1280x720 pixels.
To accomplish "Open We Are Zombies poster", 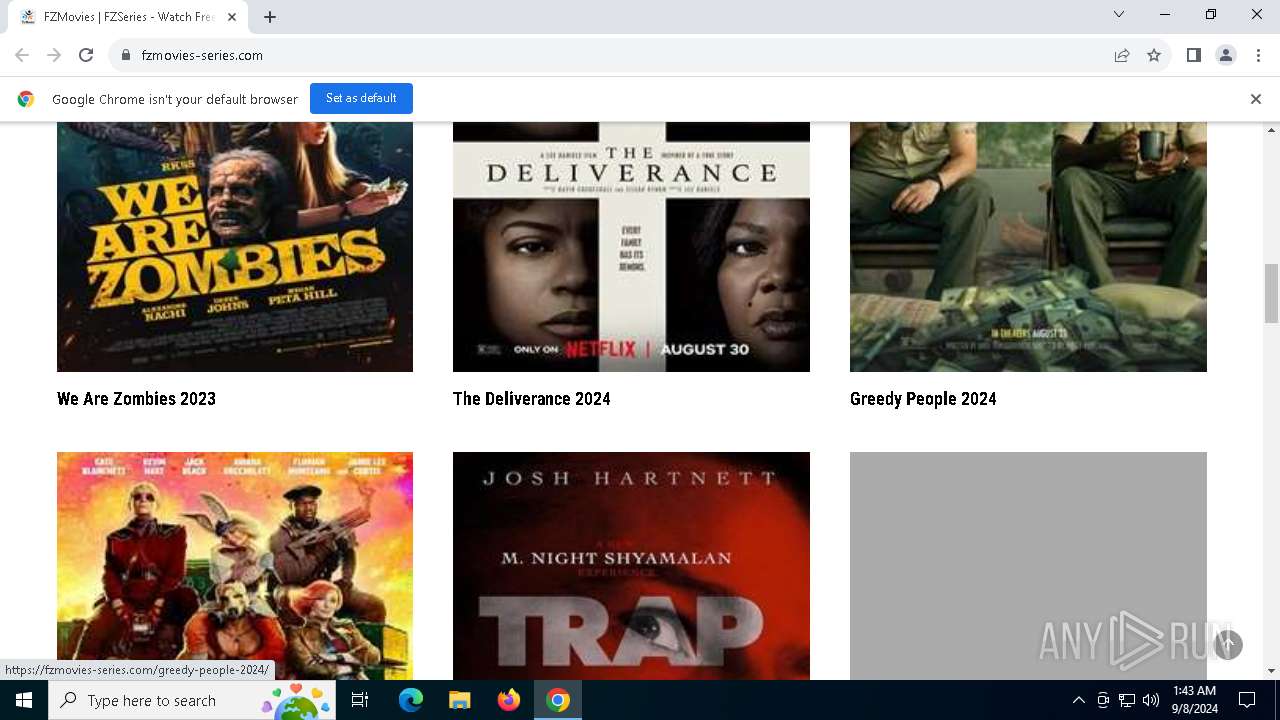I will [x=235, y=247].
